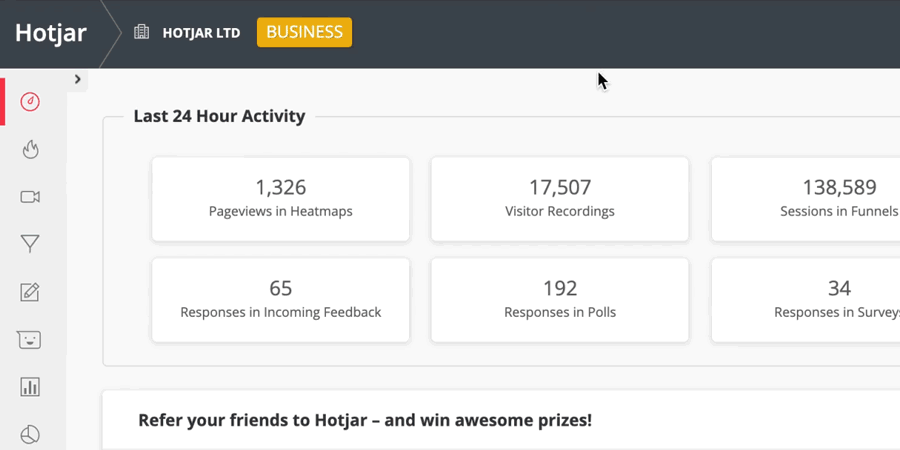Open Incoming Feedback via the smiley face icon
Viewport: 900px width, 450px height.
29,340
